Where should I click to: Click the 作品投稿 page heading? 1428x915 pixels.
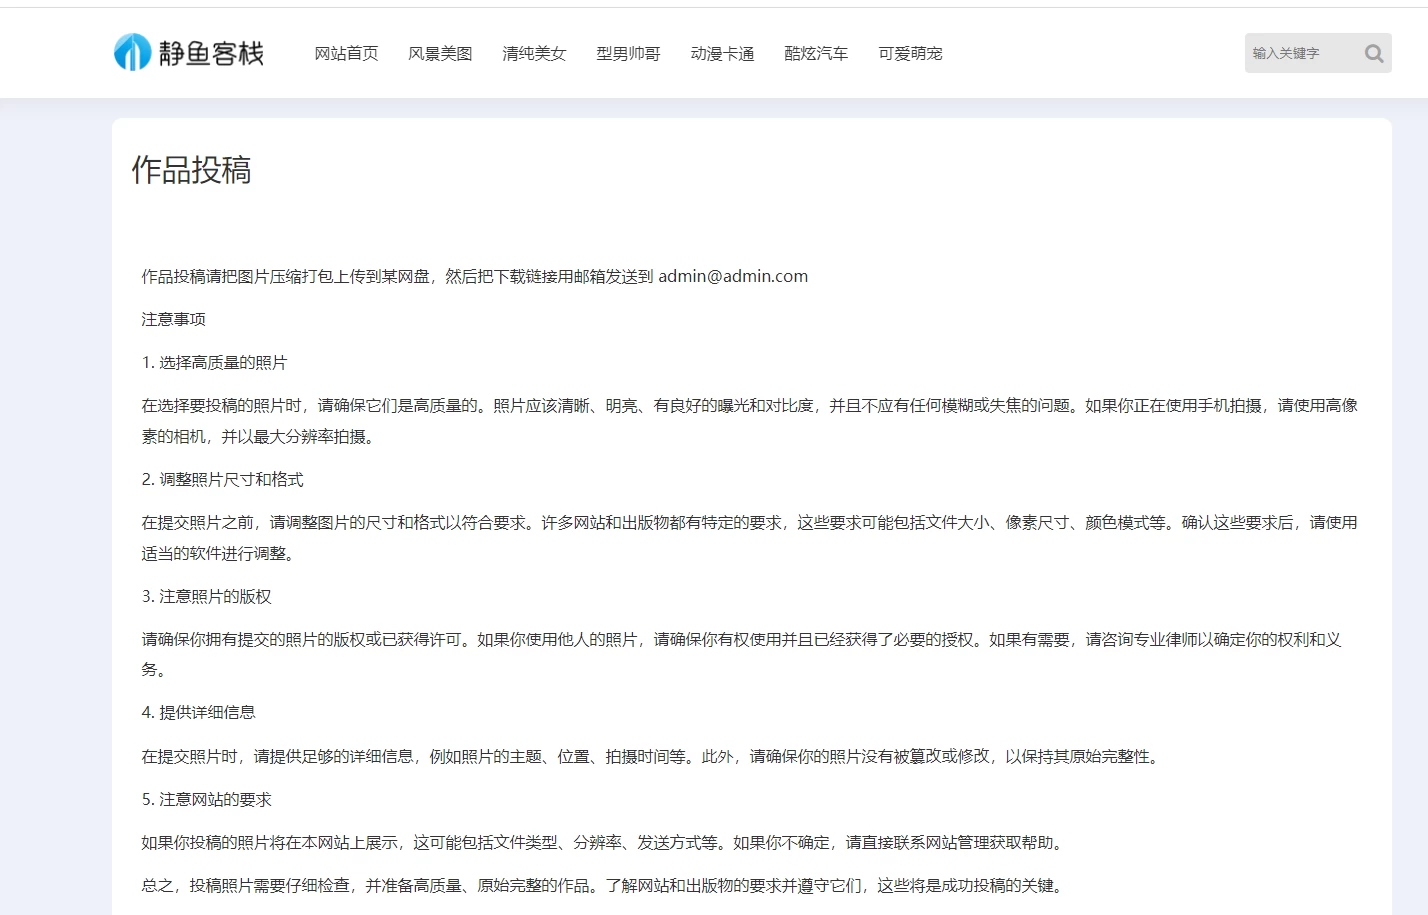pos(191,170)
